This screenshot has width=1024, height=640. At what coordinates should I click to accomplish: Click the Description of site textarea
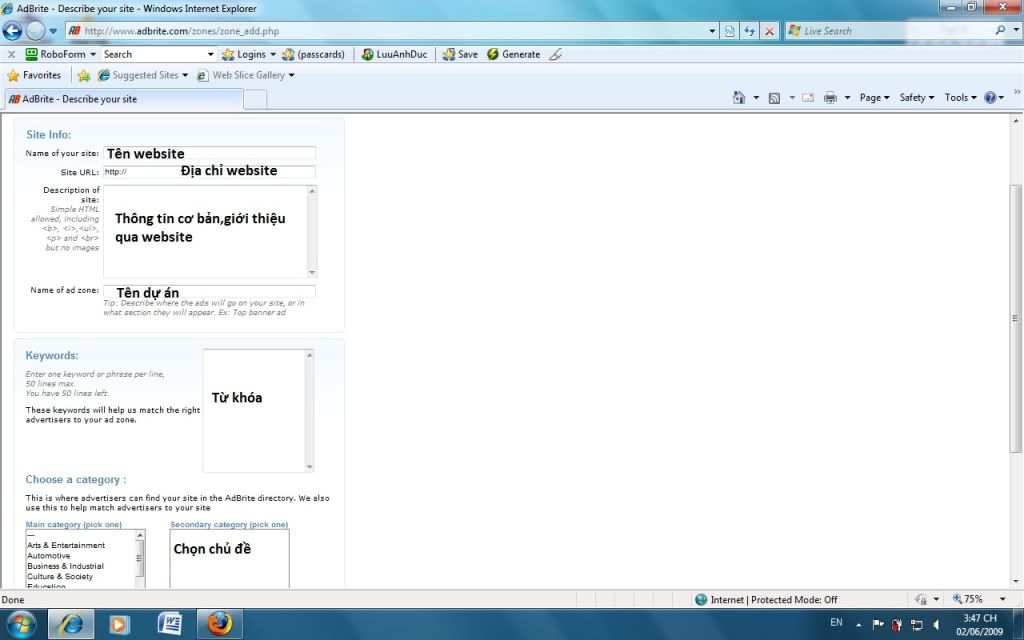coord(210,231)
